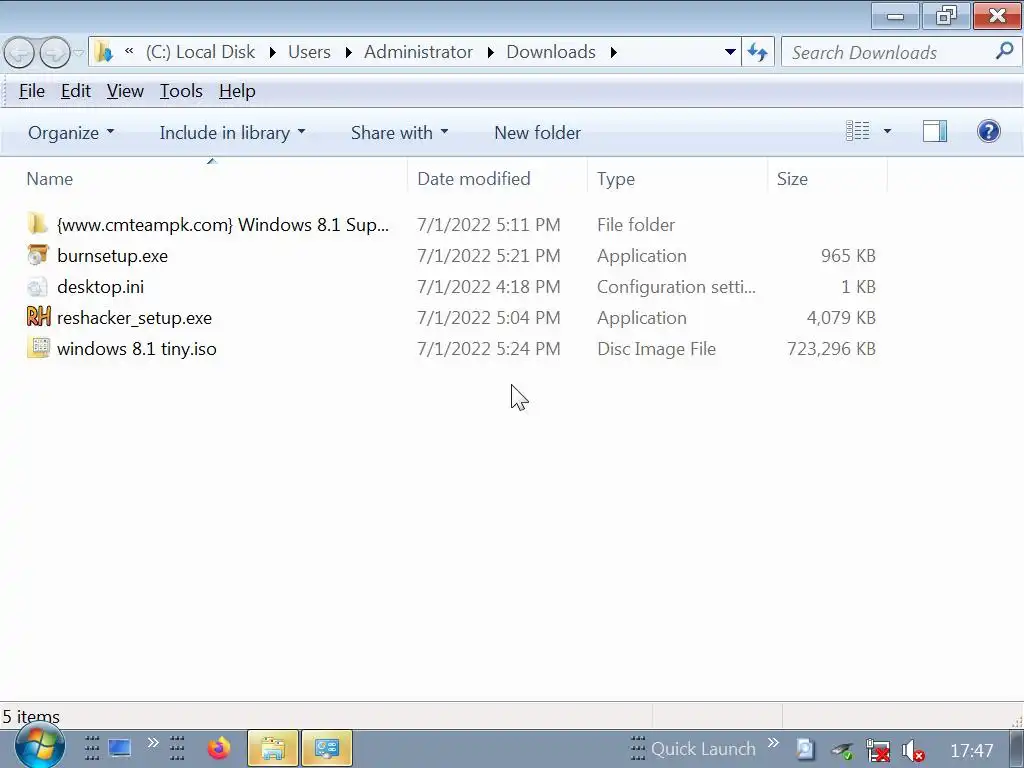Go back using the Back arrow button
The image size is (1024, 768).
coord(19,53)
